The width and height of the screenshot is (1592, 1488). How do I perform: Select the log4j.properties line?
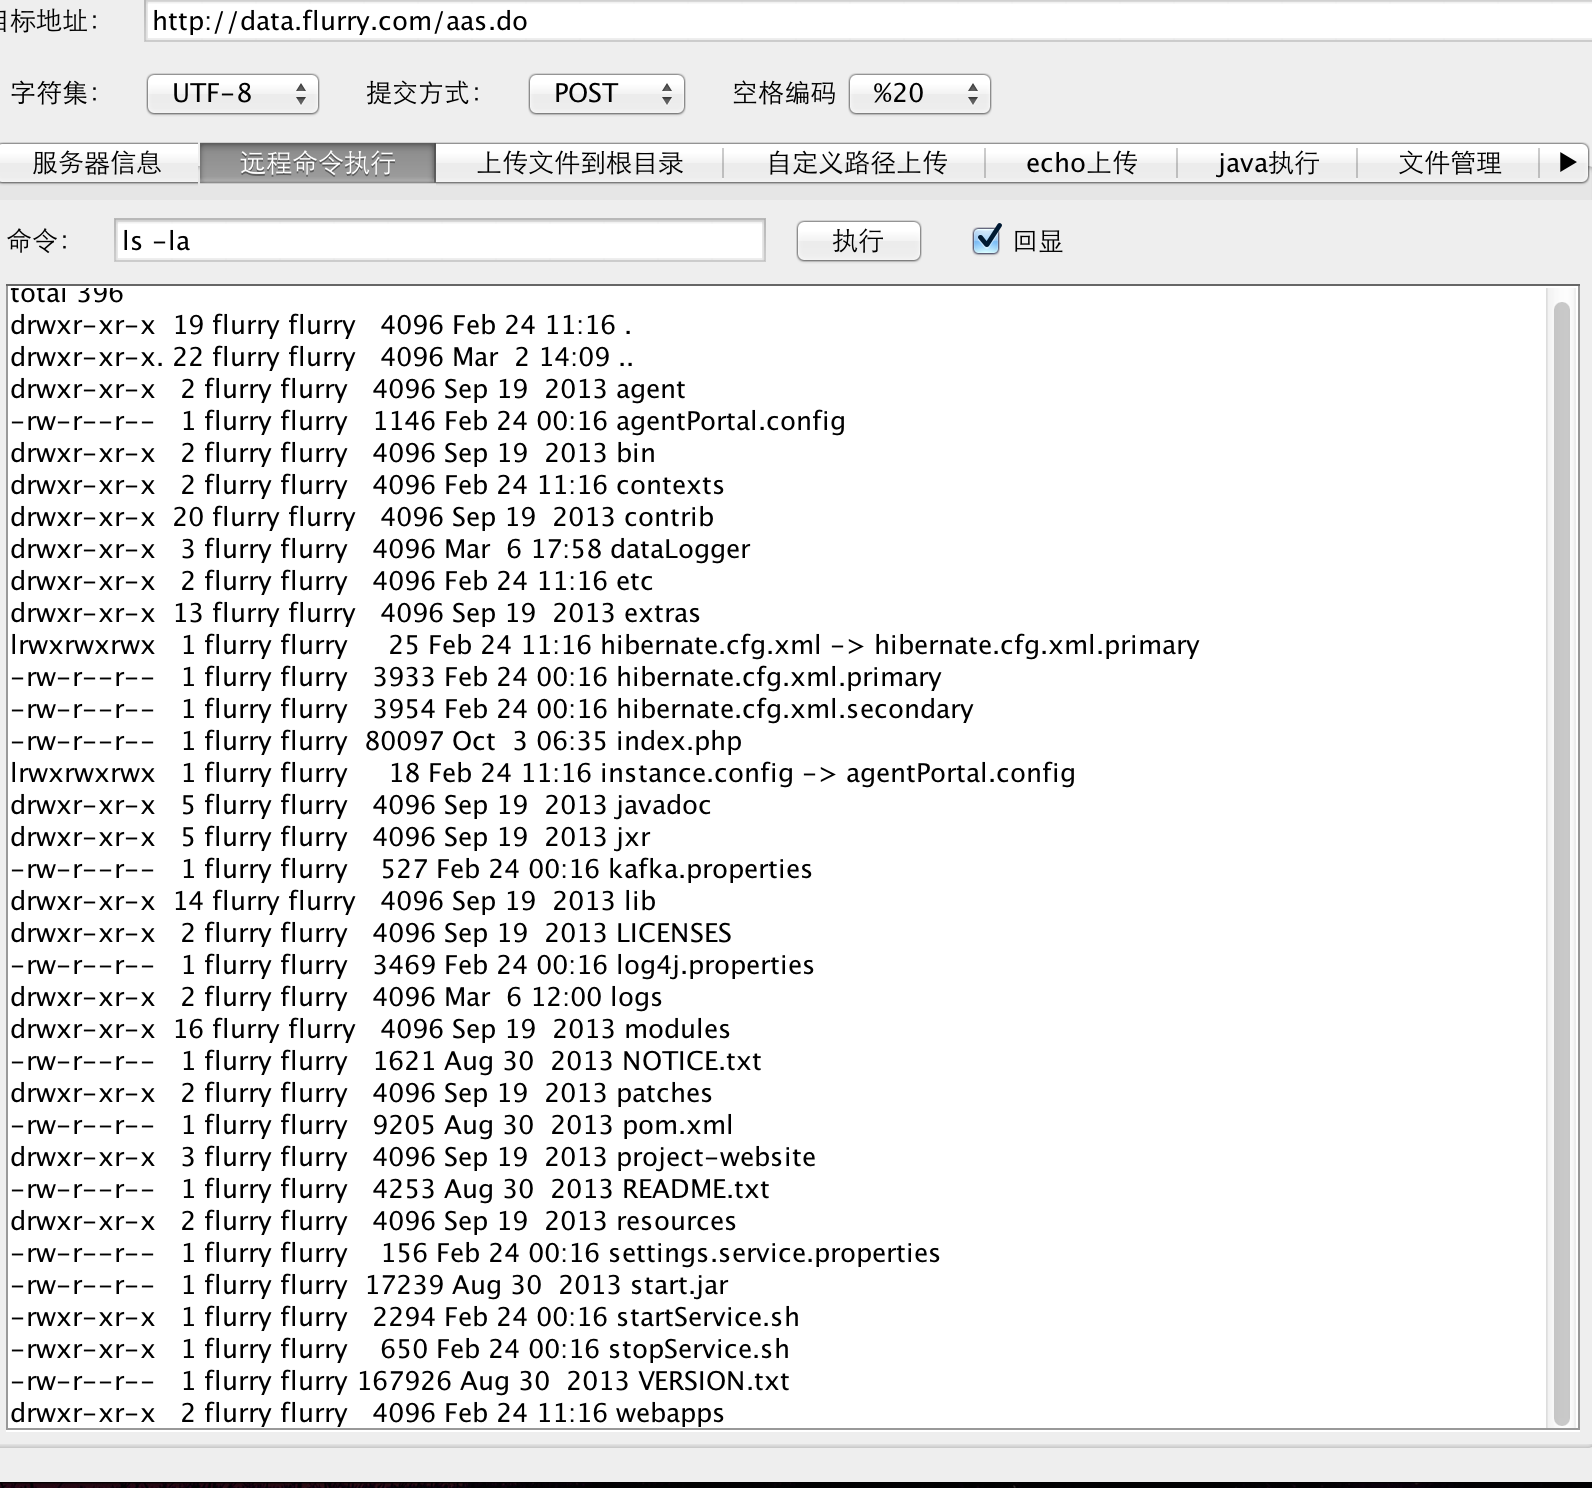click(x=412, y=965)
